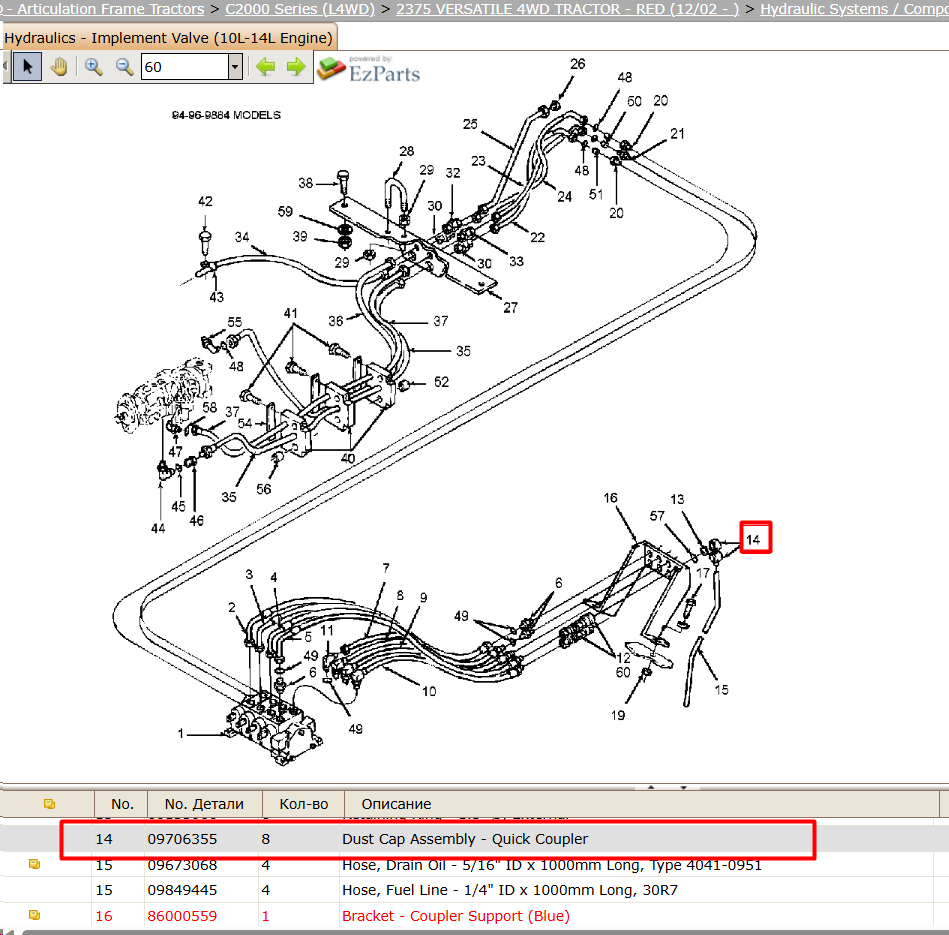Zoom out of the diagram
This screenshot has width=949, height=935.
point(124,67)
